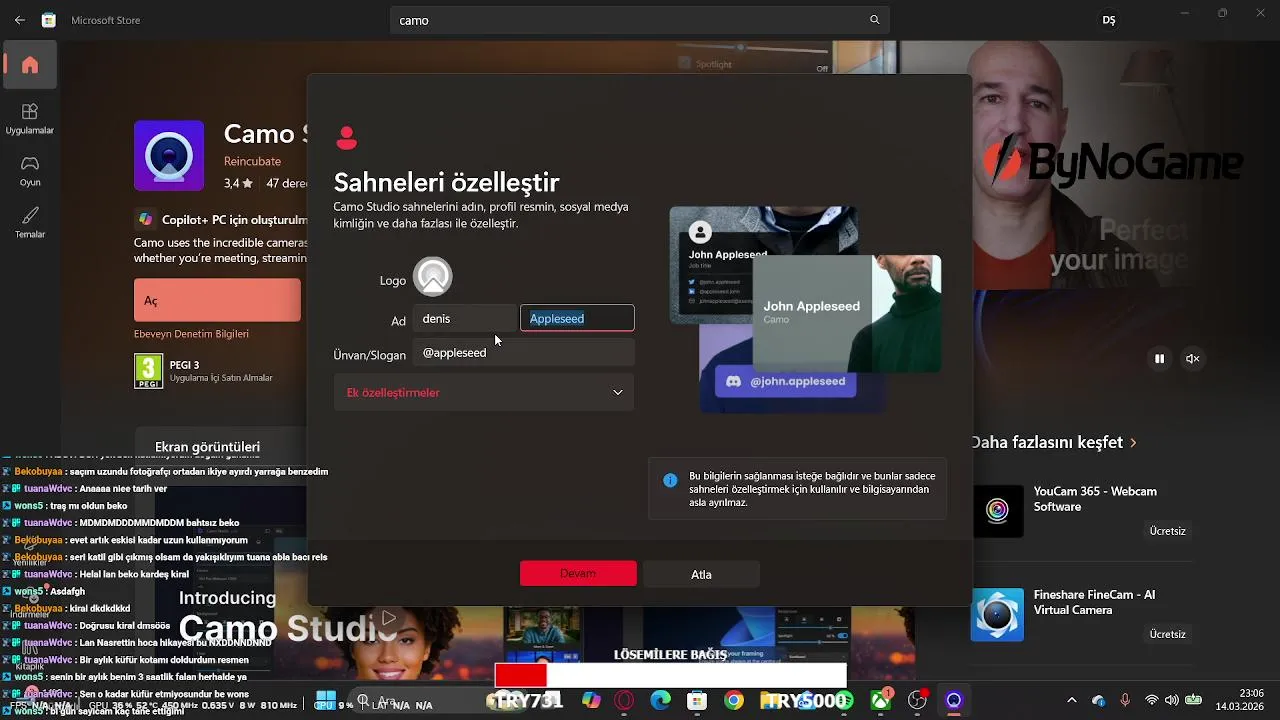Screen dimensions: 1280x720
Task: Open Xbox app from taskbar
Action: [881, 701]
